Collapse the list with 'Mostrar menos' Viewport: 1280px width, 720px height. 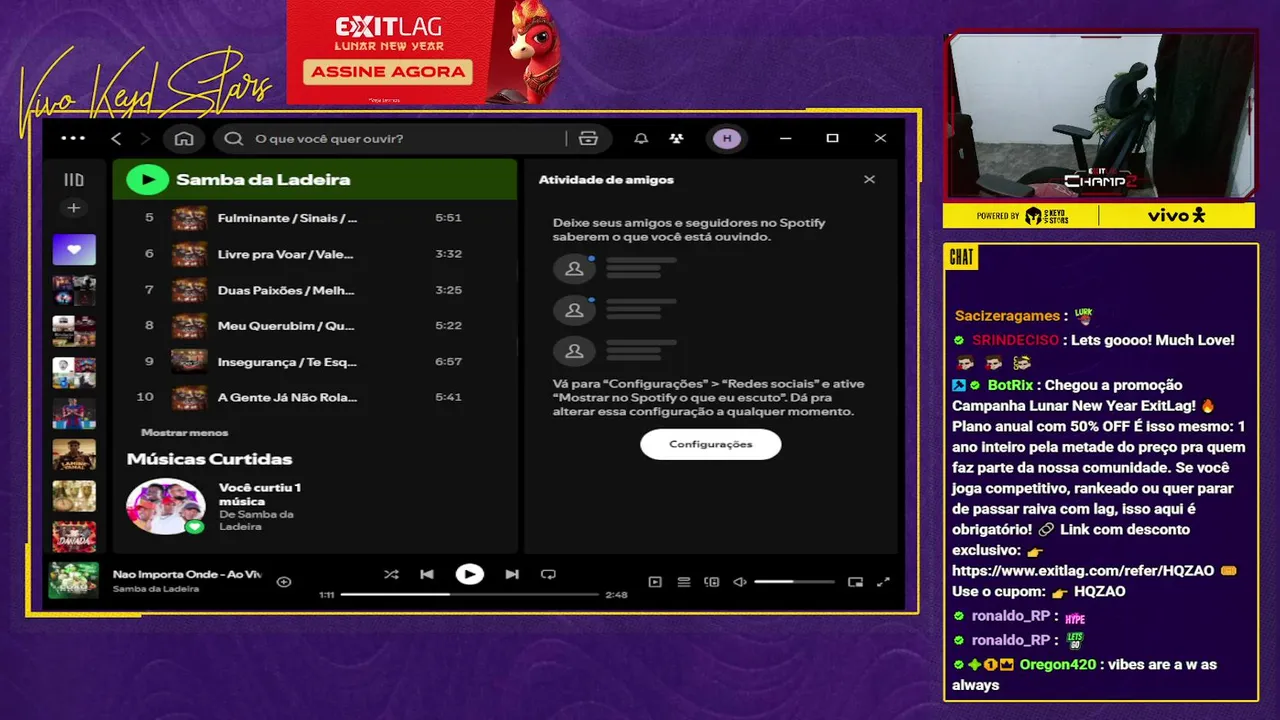point(185,432)
